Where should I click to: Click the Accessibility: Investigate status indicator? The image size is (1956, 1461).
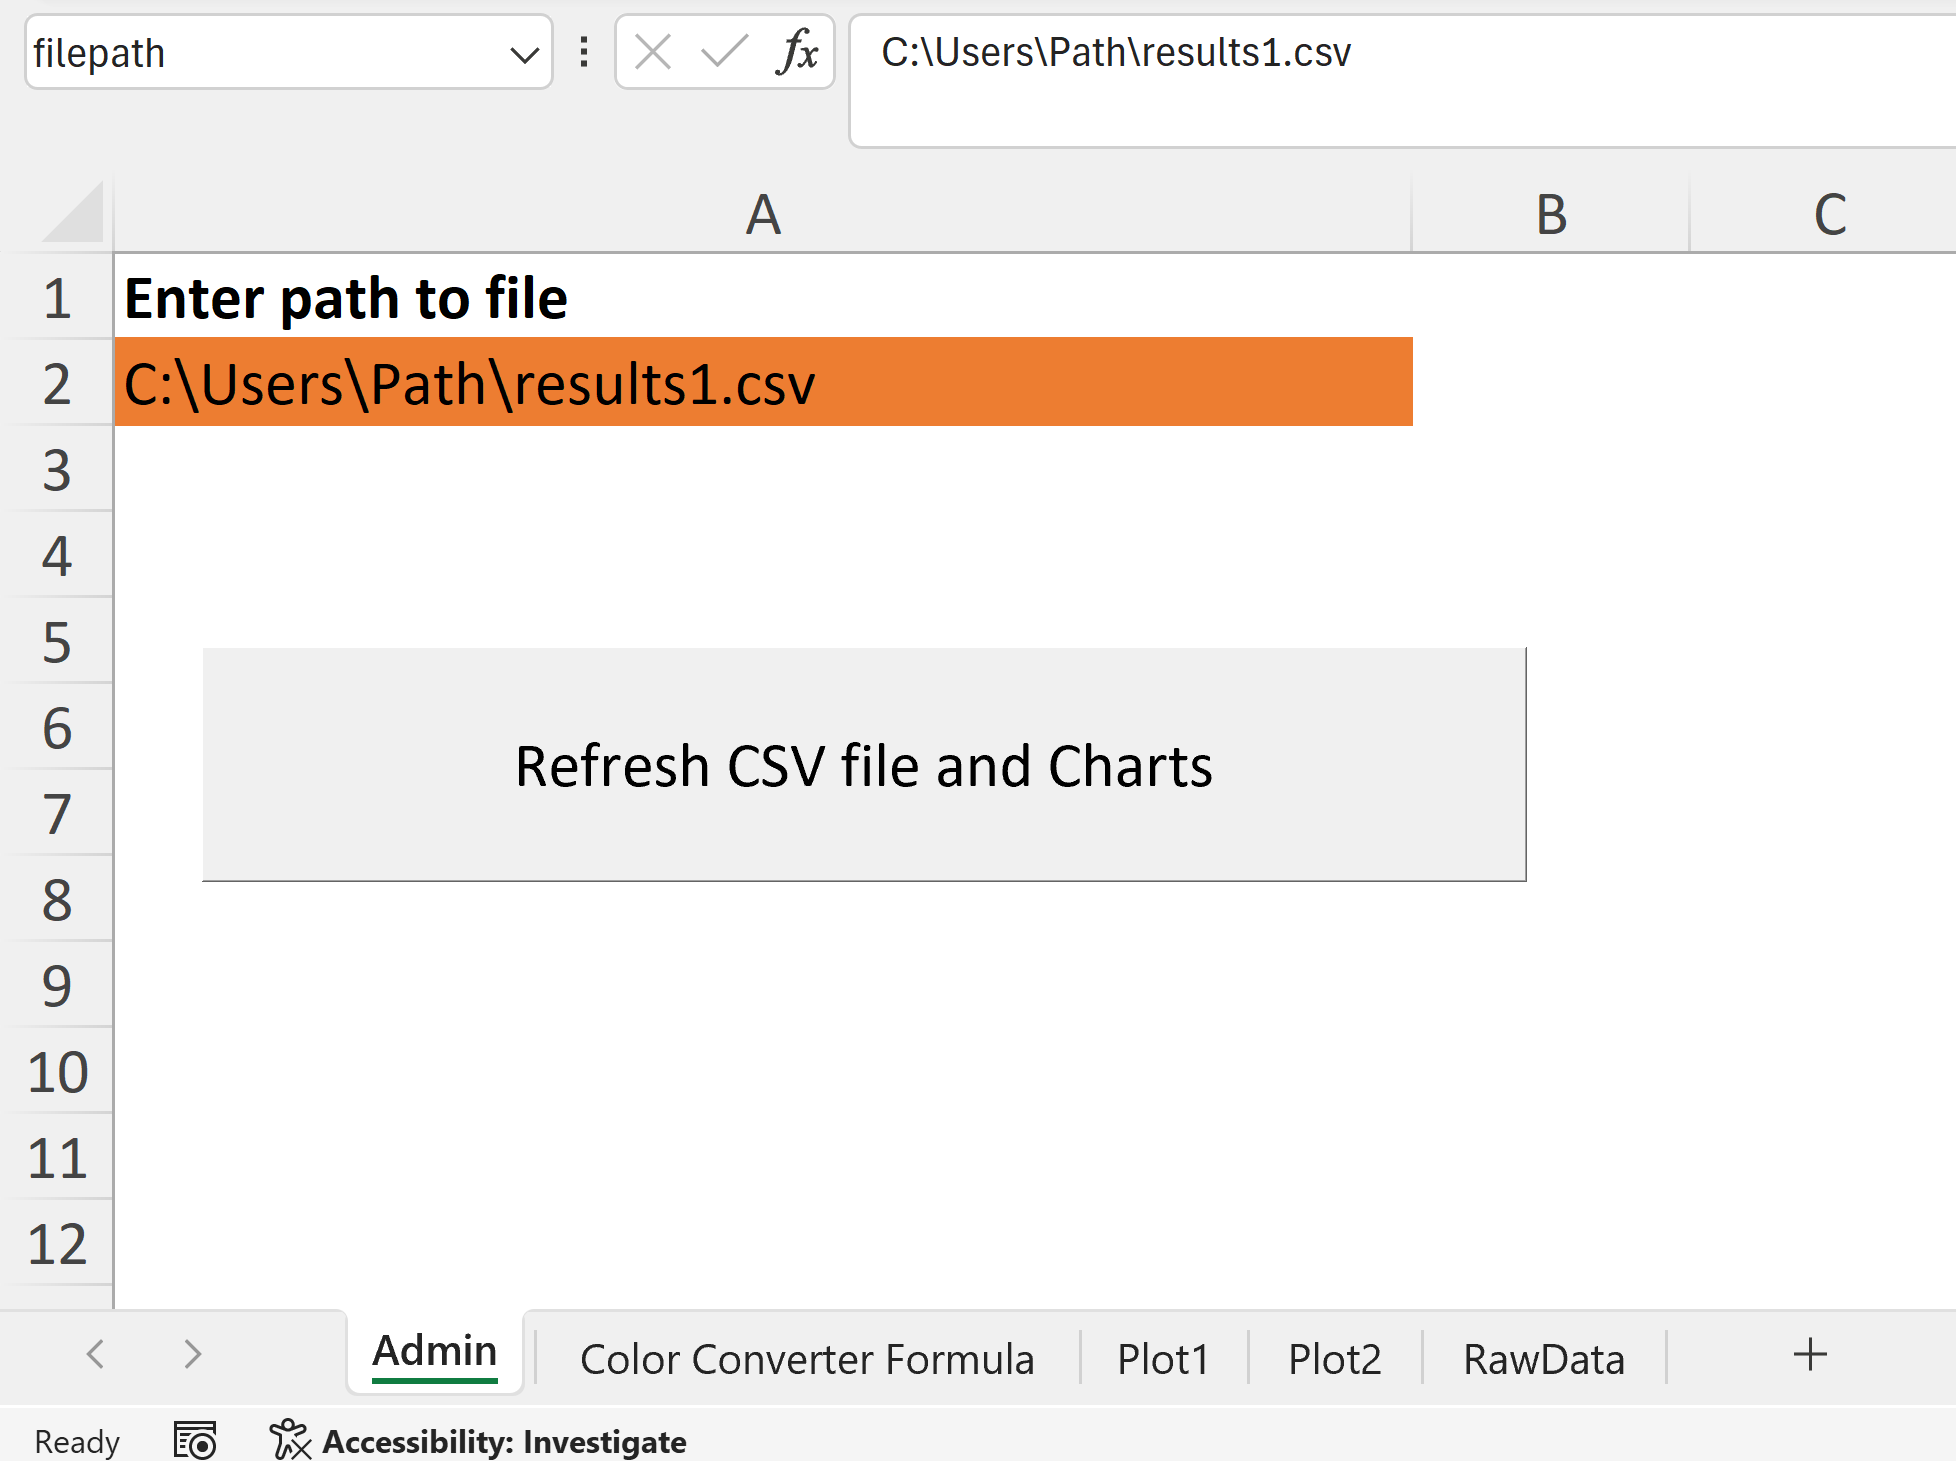tap(478, 1441)
